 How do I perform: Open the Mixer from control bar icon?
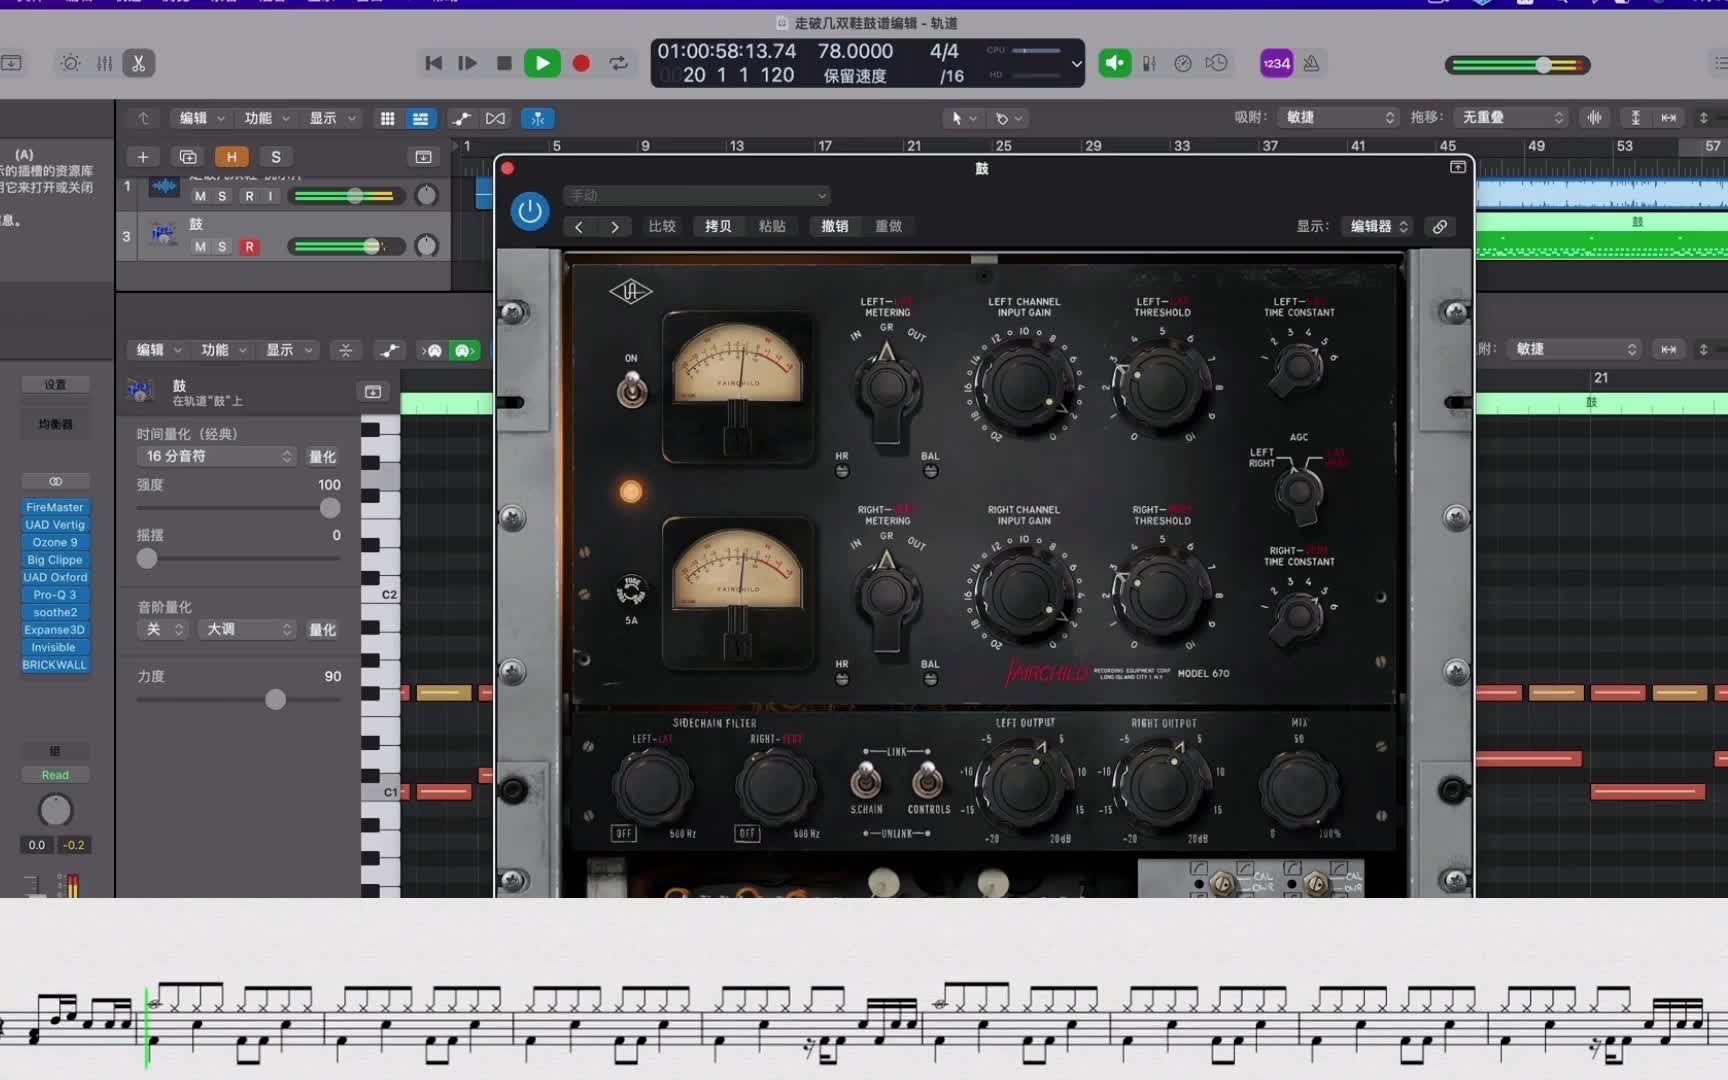click(x=104, y=63)
